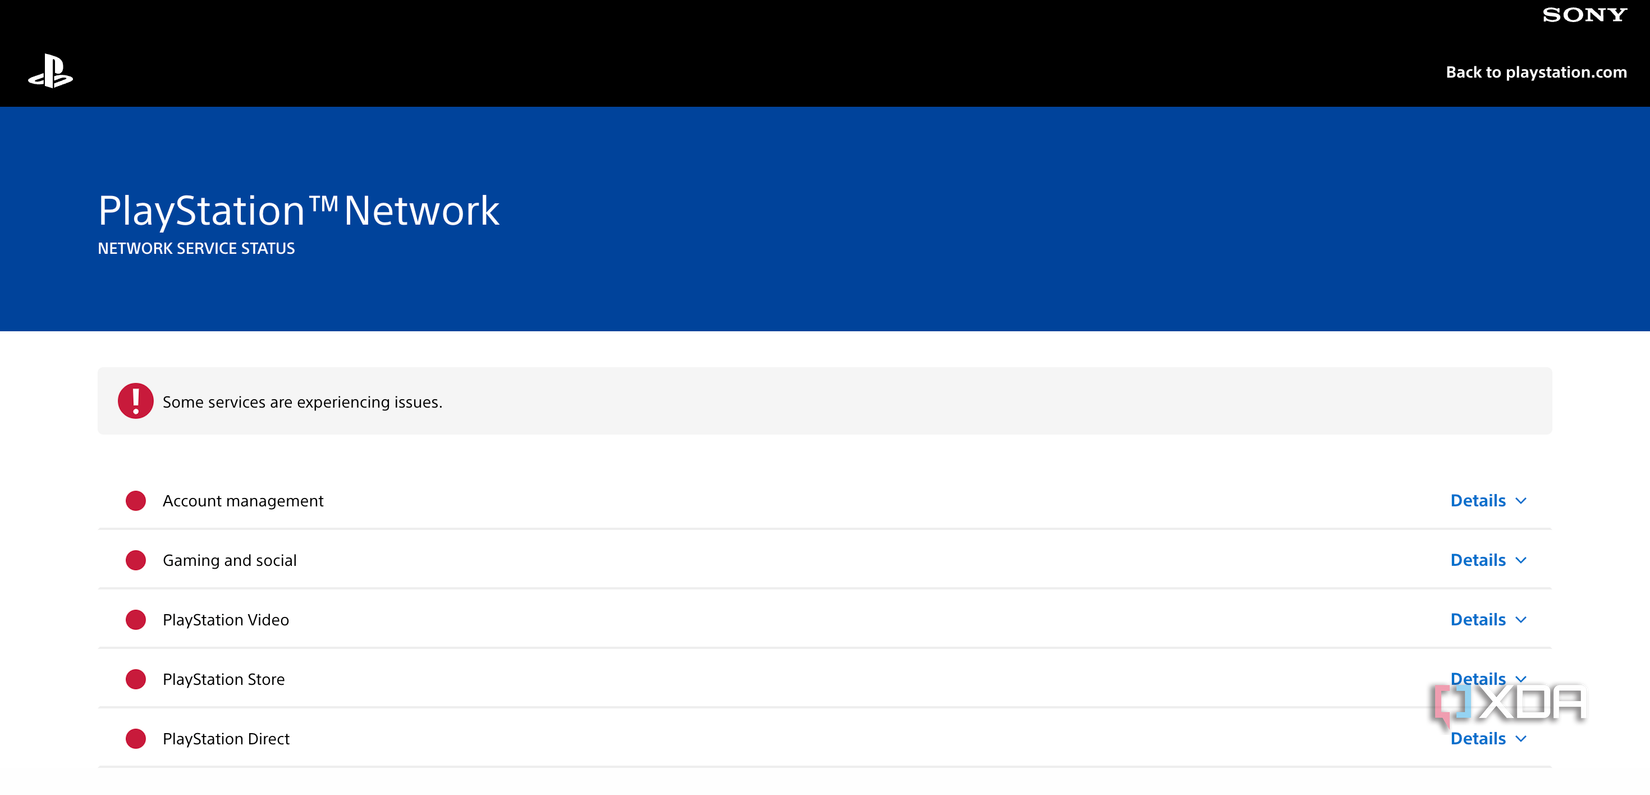This screenshot has width=1650, height=795.
Task: Click the red status dot for Gaming and social
Action: (135, 560)
